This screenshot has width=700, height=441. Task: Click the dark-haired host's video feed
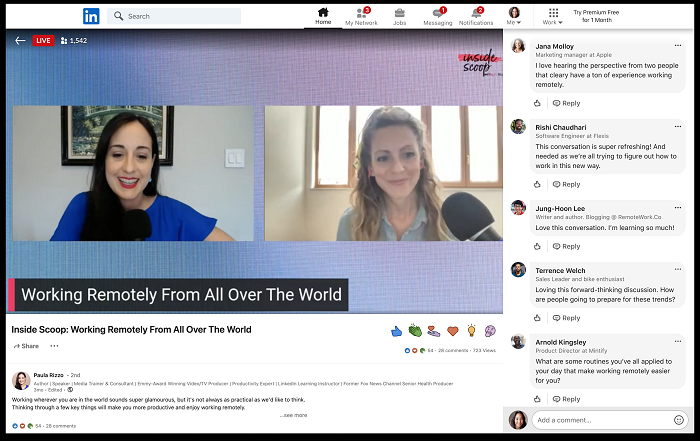click(133, 174)
